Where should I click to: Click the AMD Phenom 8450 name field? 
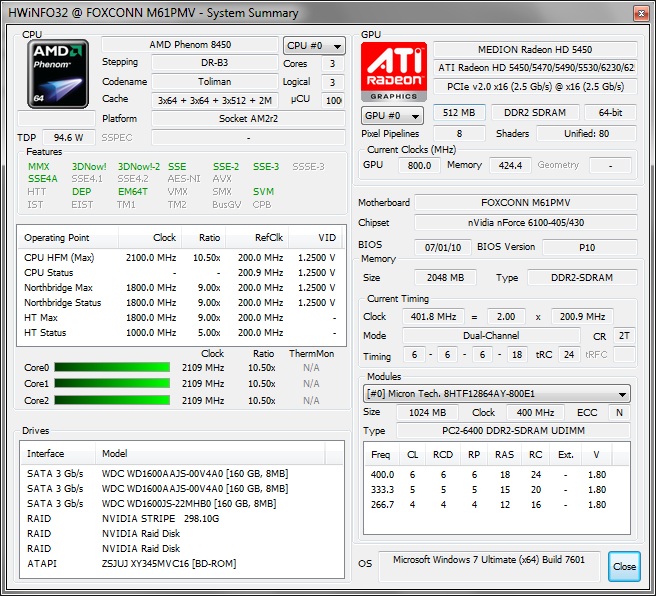pyautogui.click(x=190, y=45)
